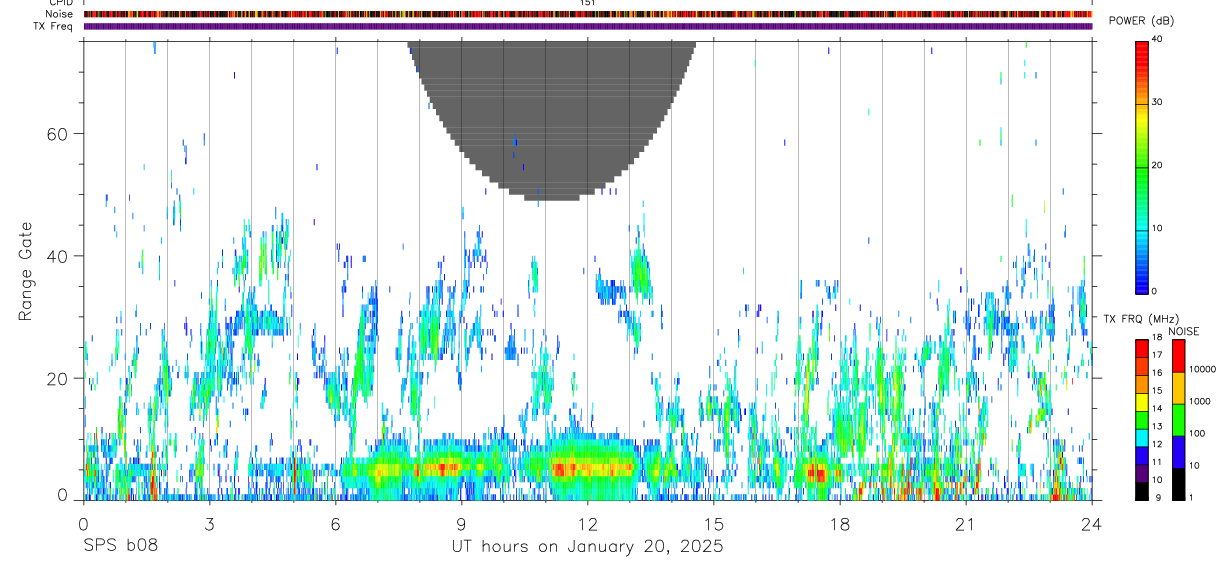Click the green 100-1000 swatch in NOISE legend

pyautogui.click(x=1179, y=420)
